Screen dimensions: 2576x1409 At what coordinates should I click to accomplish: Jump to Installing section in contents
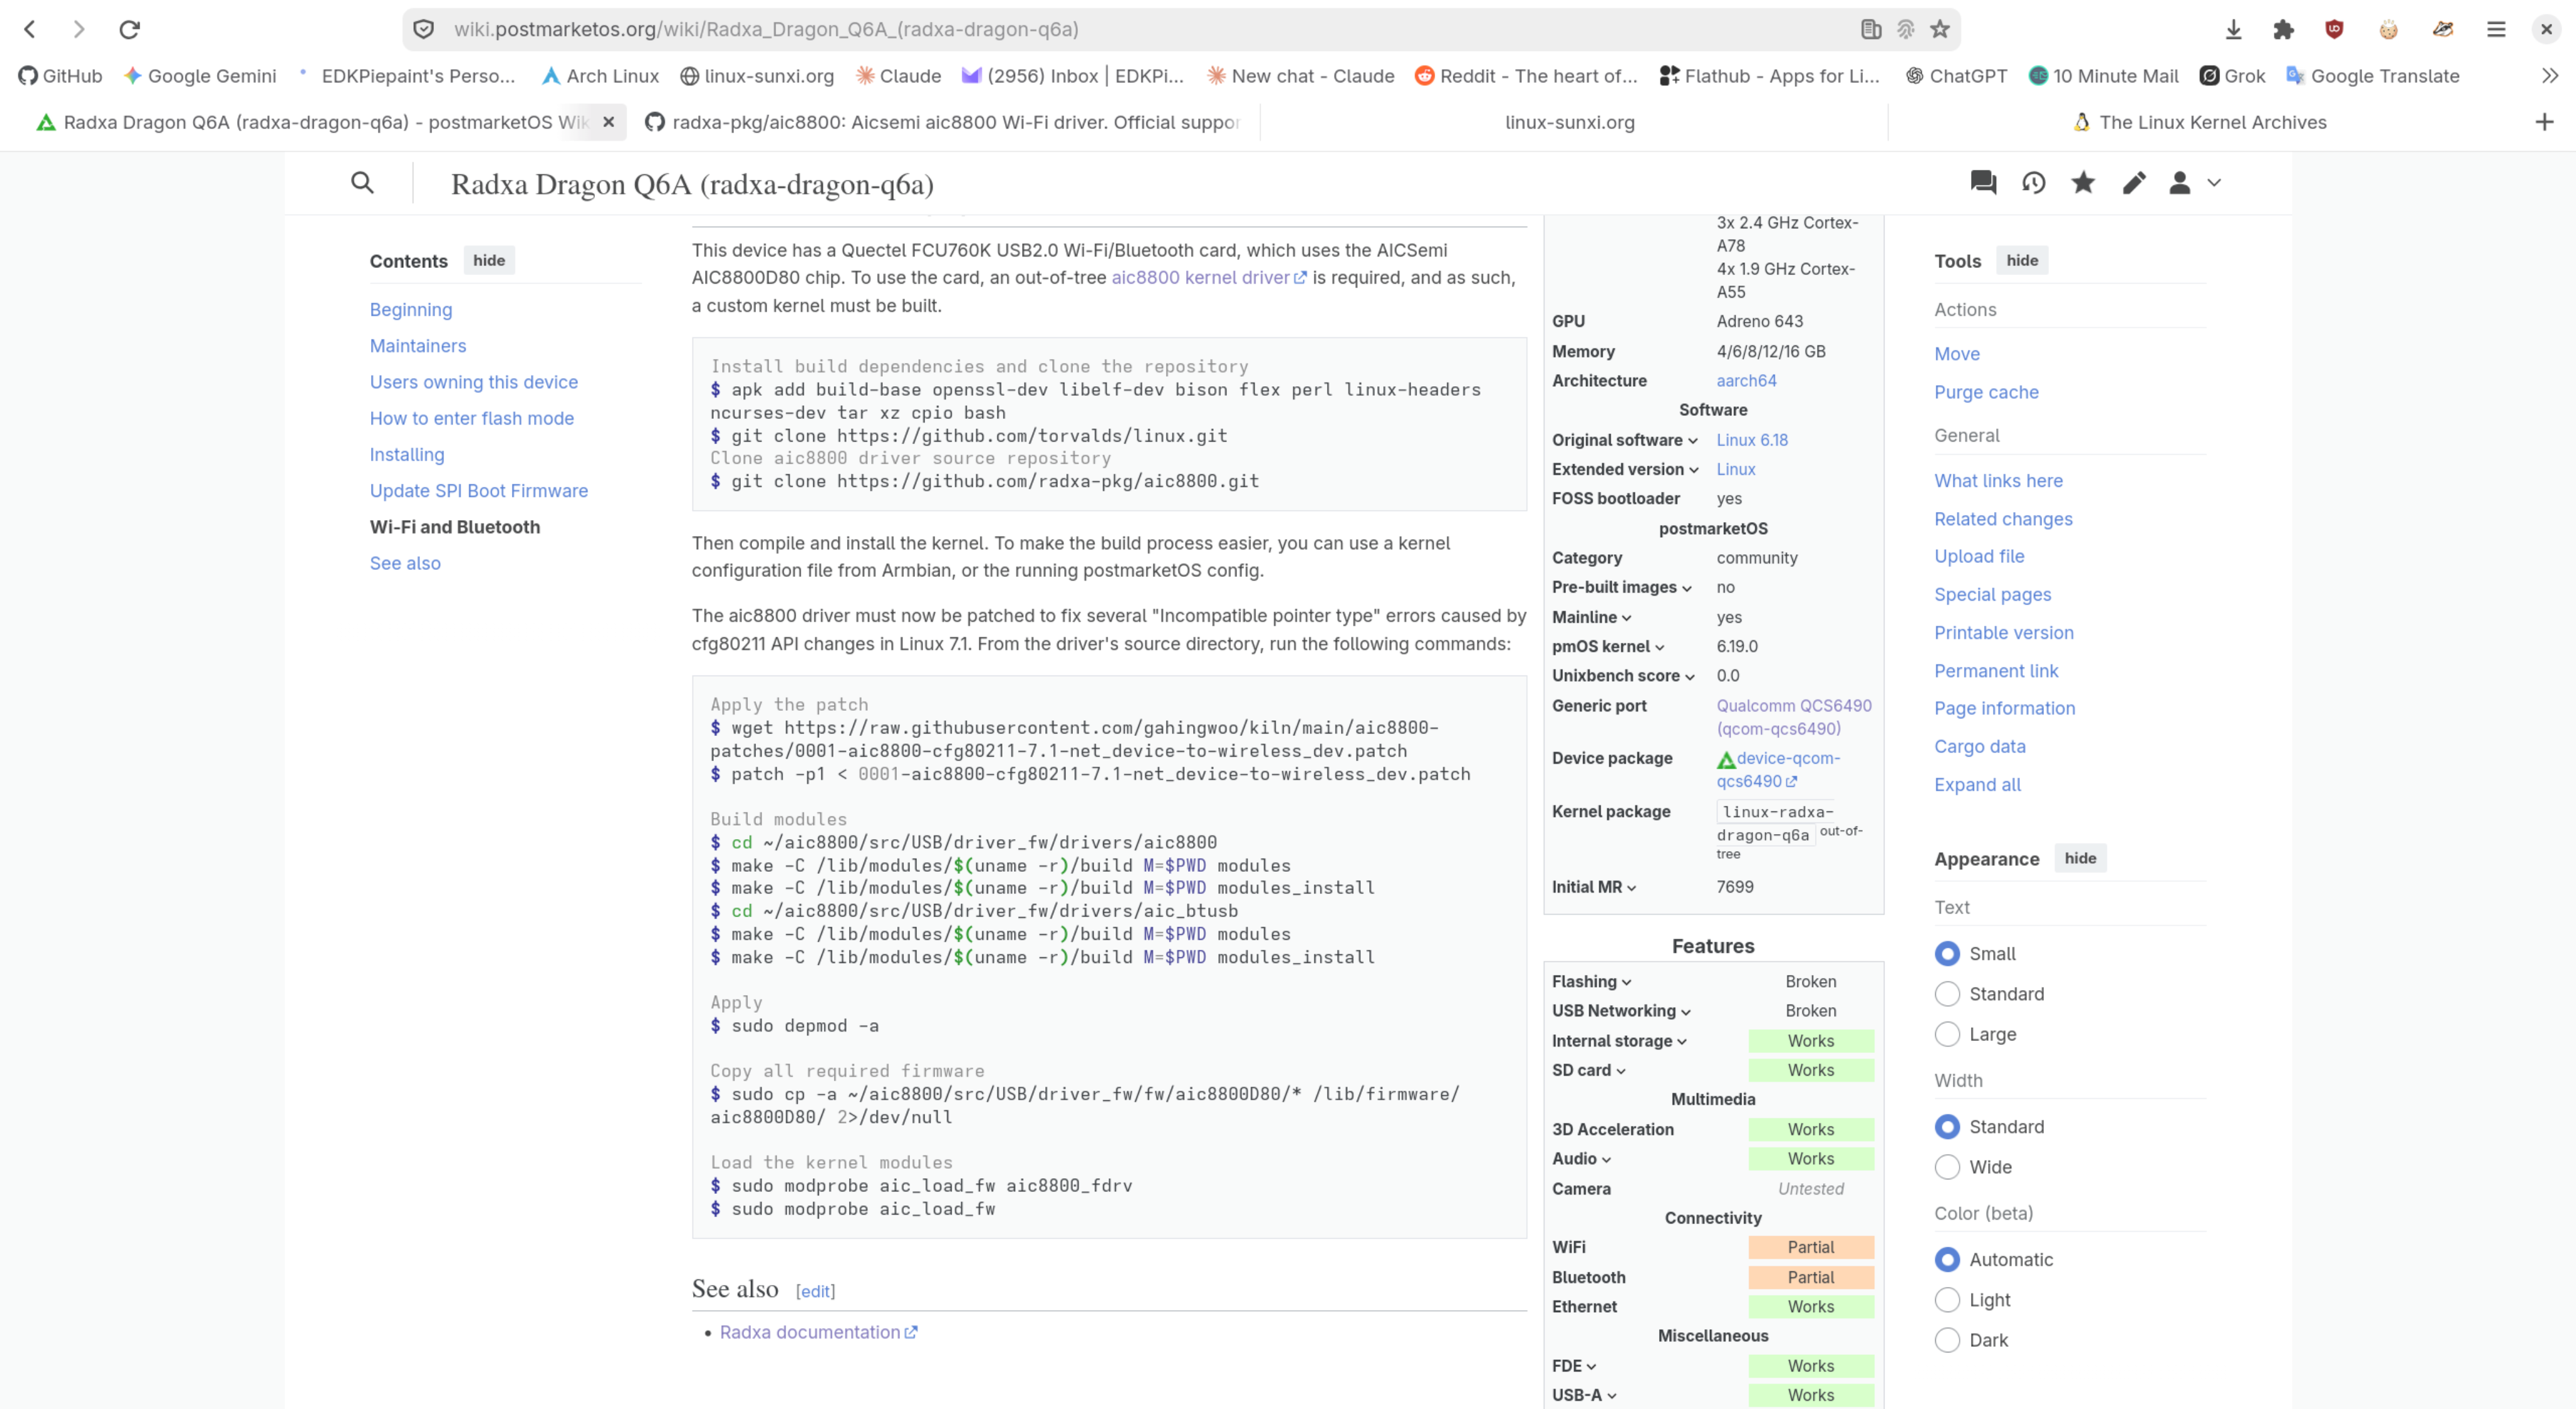tap(407, 454)
